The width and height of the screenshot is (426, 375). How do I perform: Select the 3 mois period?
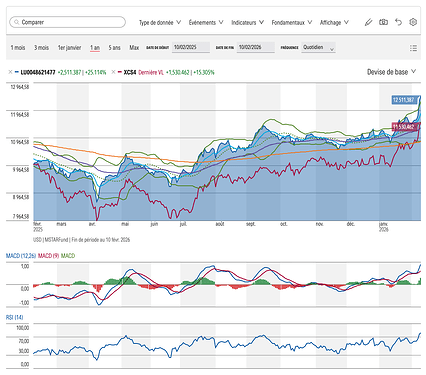click(41, 48)
